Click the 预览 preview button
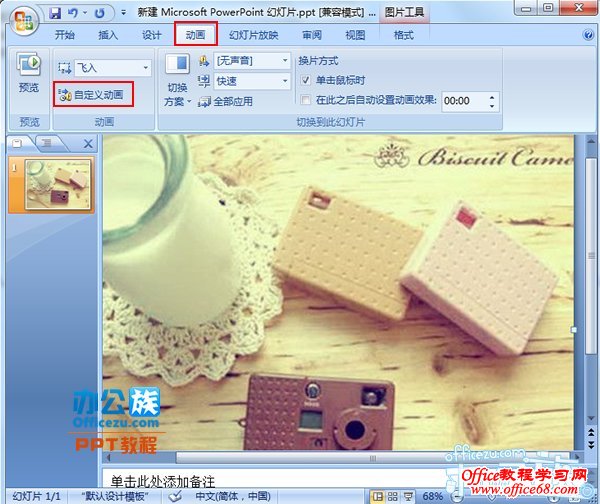The height and width of the screenshot is (504, 600). (29, 73)
